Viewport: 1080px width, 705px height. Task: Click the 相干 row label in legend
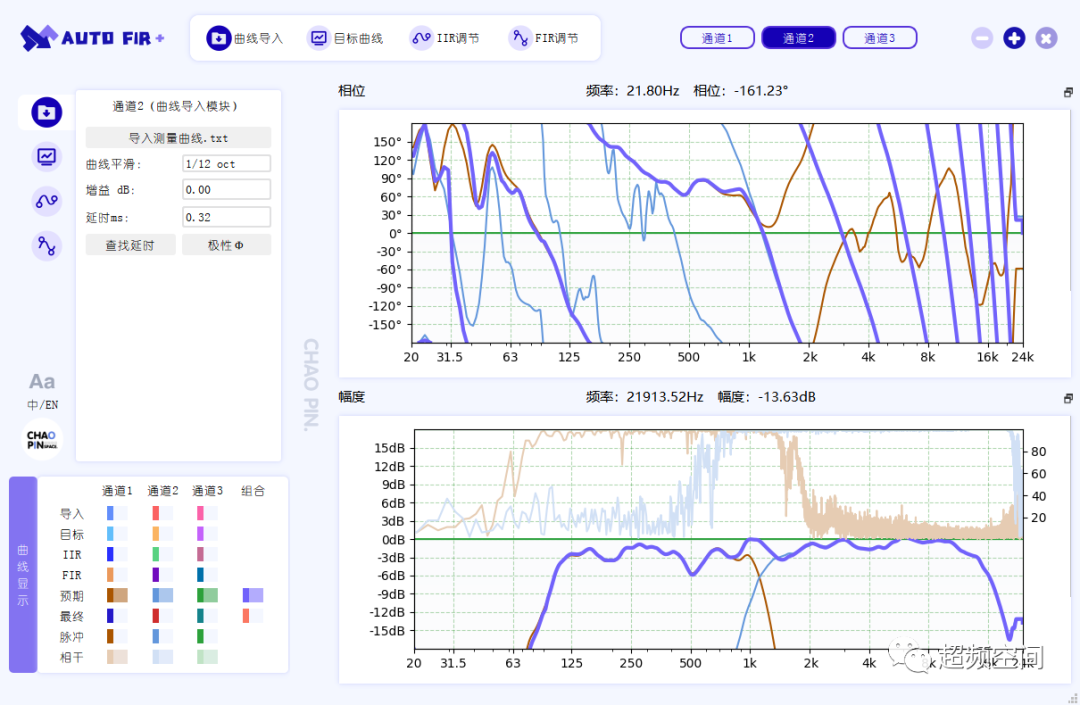point(72,657)
